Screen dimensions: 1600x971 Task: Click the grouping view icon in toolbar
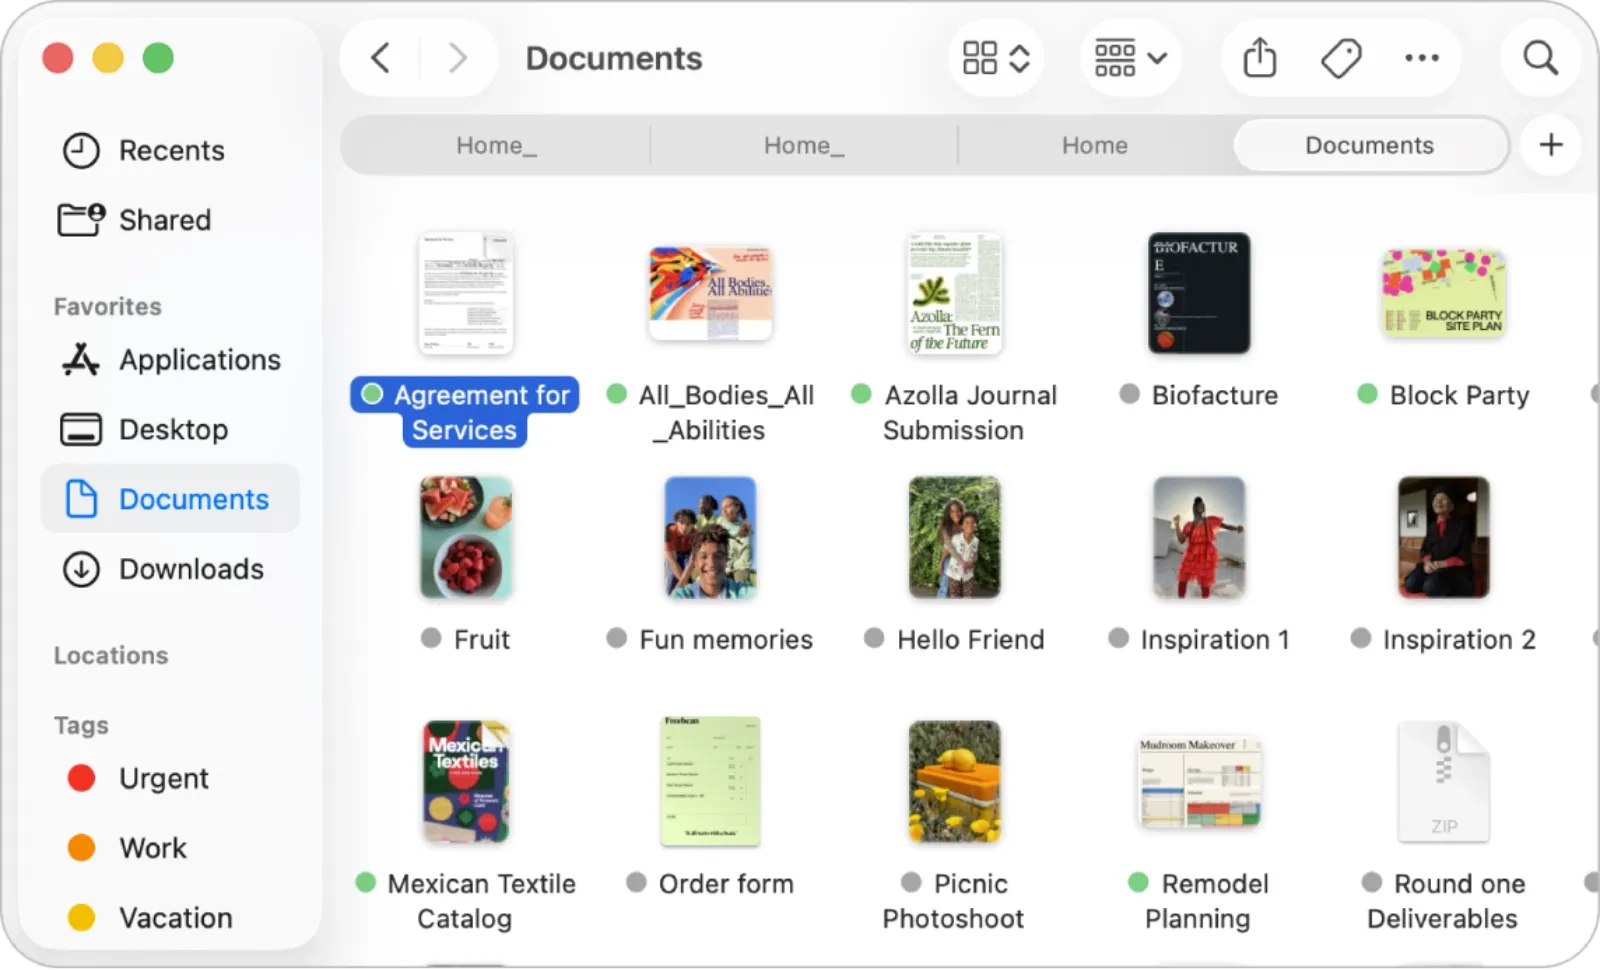1117,58
